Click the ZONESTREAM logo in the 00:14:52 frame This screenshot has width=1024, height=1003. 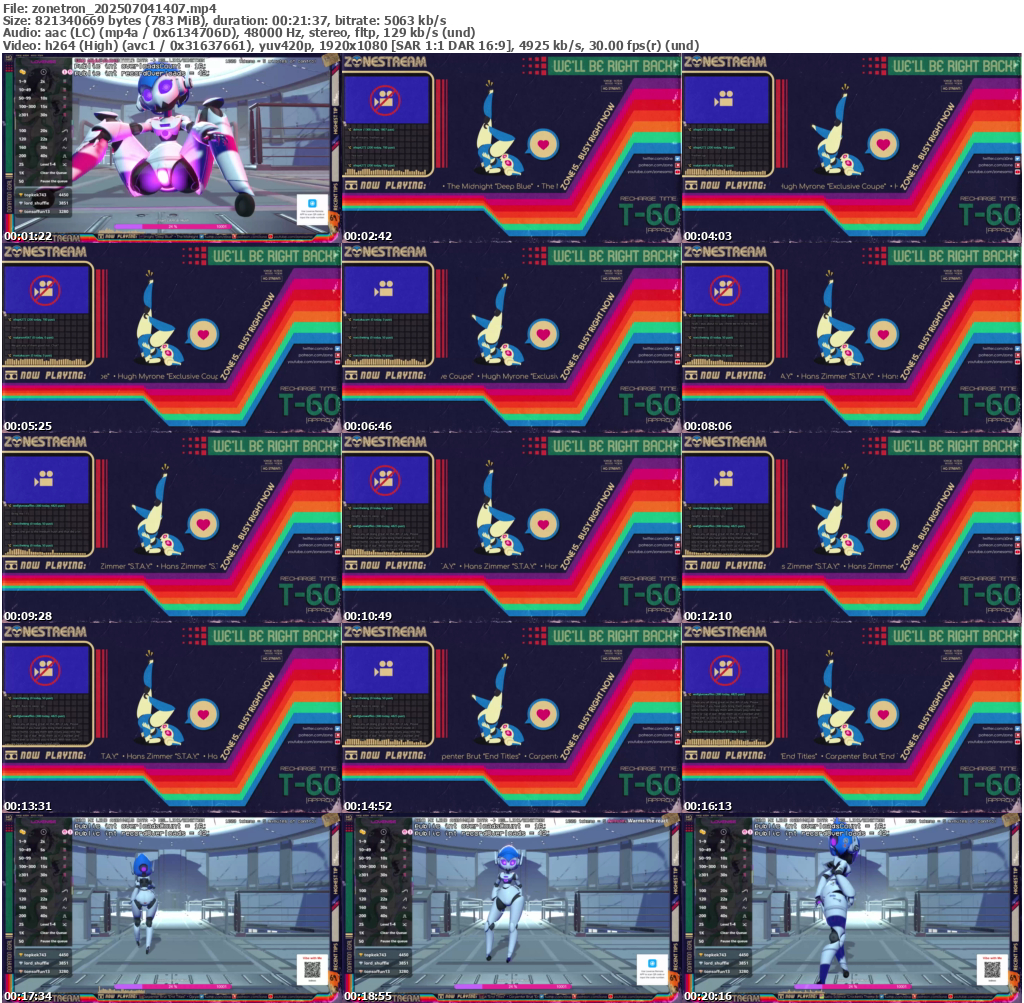(x=385, y=632)
